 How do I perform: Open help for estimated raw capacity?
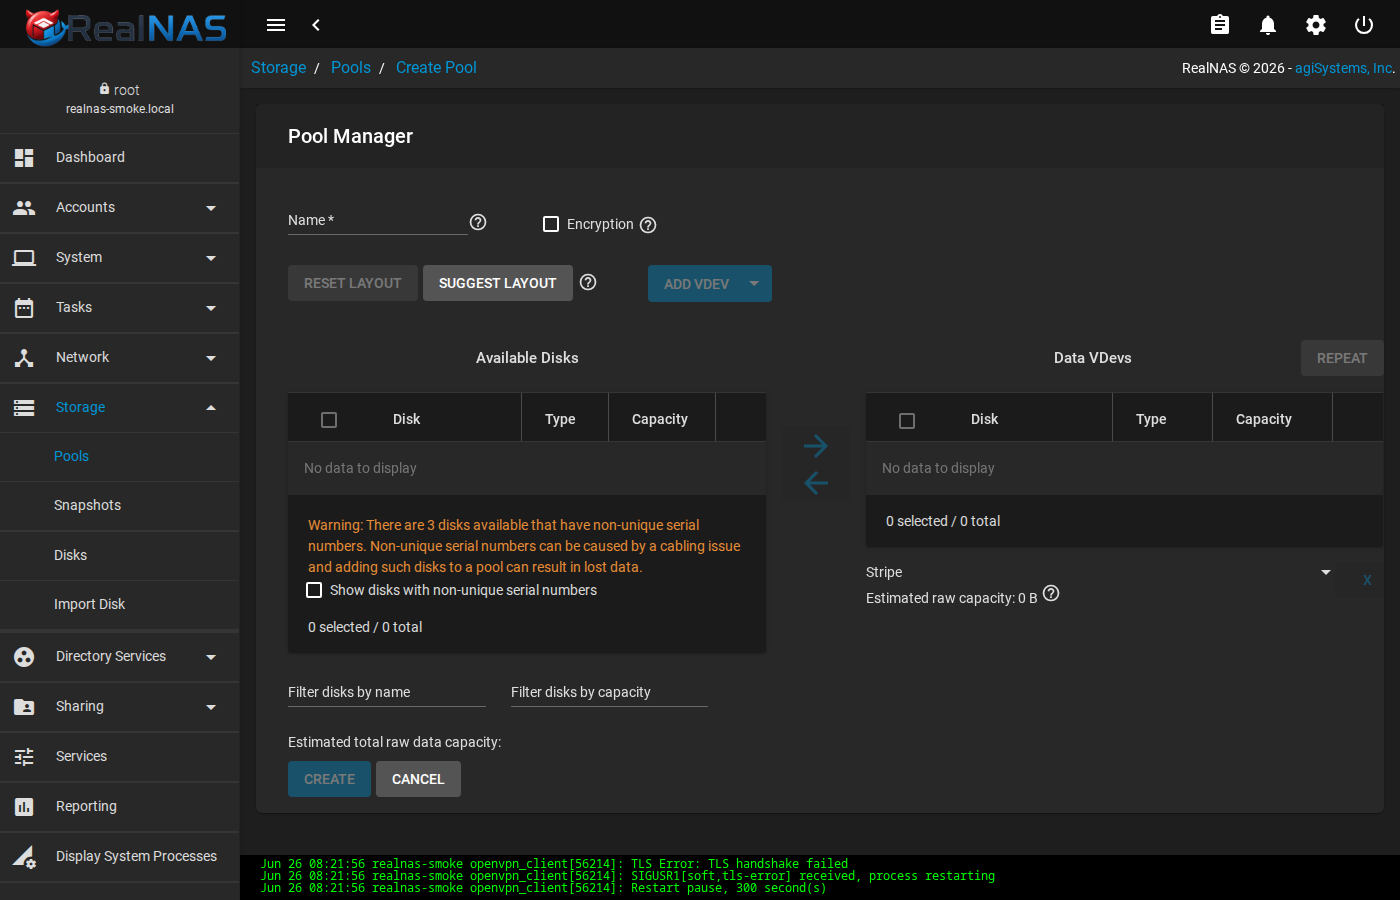1051,593
